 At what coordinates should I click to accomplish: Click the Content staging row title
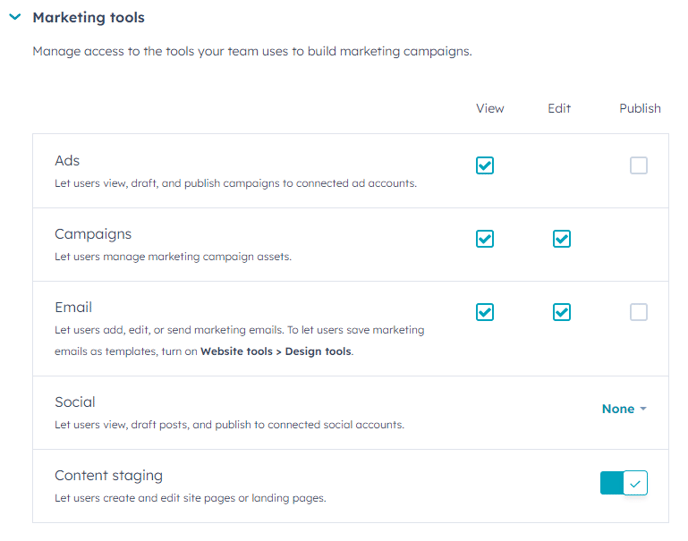coord(109,476)
